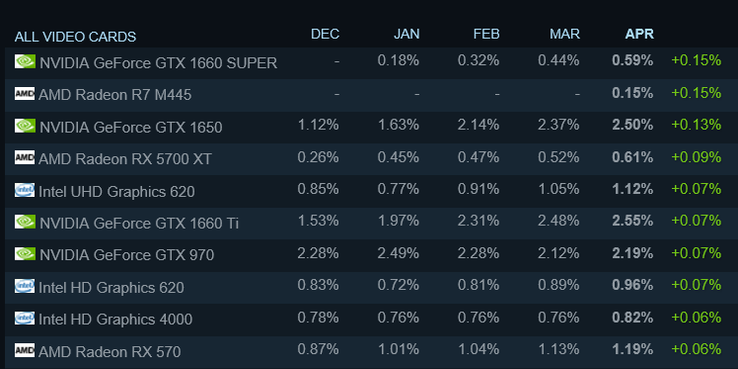Select the APR column header

[x=639, y=34]
